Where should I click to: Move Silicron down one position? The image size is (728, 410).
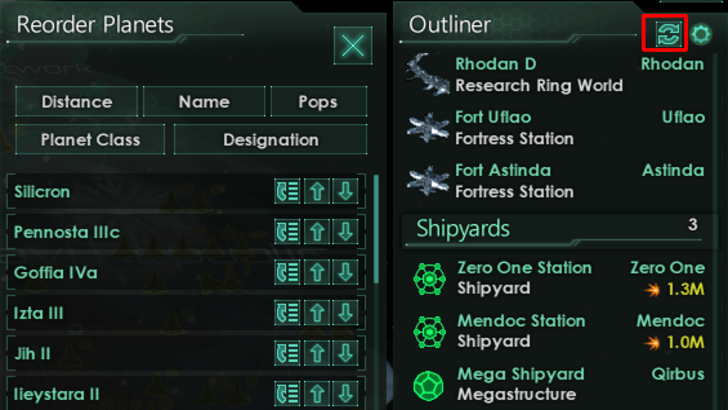[345, 192]
